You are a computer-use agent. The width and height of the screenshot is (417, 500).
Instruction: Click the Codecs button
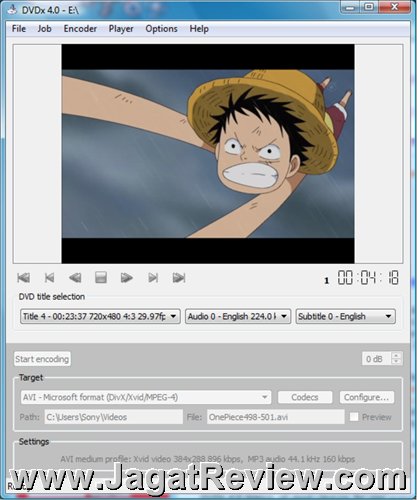coord(305,397)
